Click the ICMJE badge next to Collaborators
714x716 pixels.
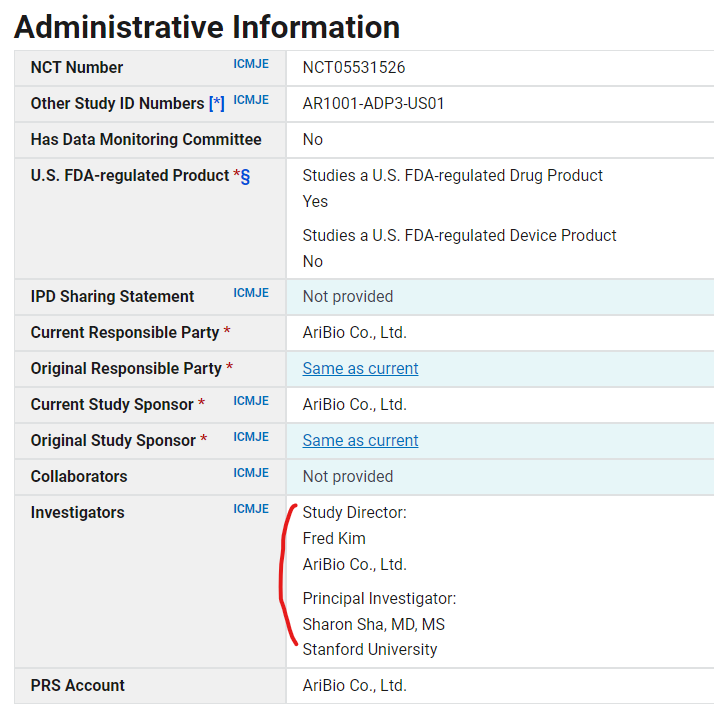[x=251, y=473]
